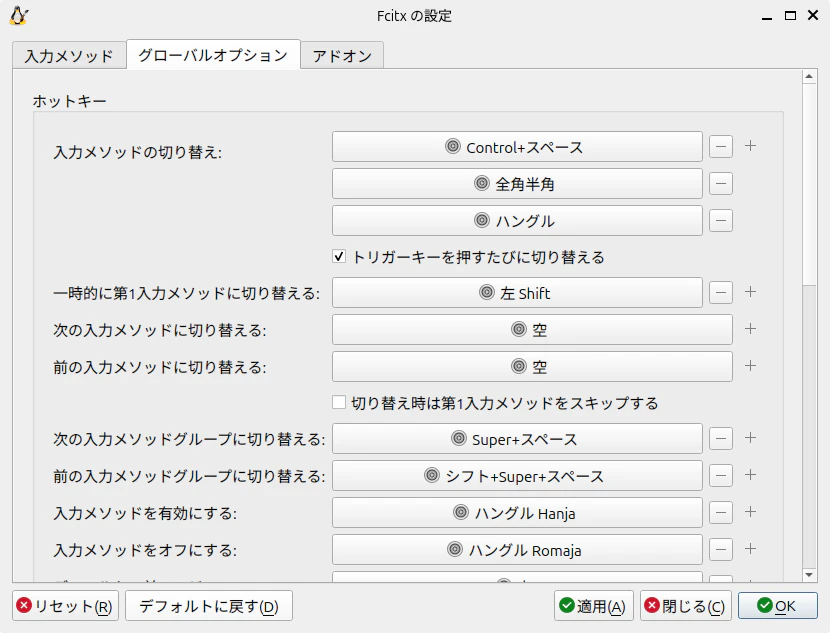Viewport: 830px width, 633px height.
Task: Click the 一時的に第1入力メソッドに切り替える: label
Action: [x=186, y=293]
